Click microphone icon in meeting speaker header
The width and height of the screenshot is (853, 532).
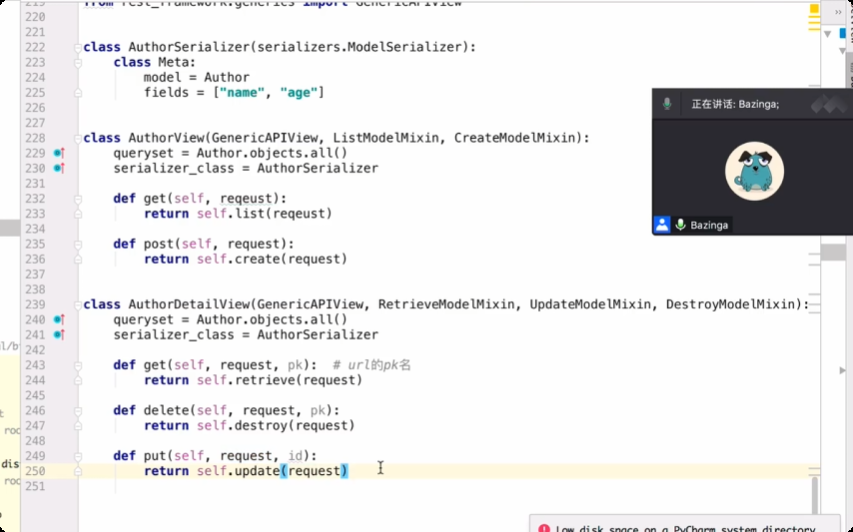667,104
